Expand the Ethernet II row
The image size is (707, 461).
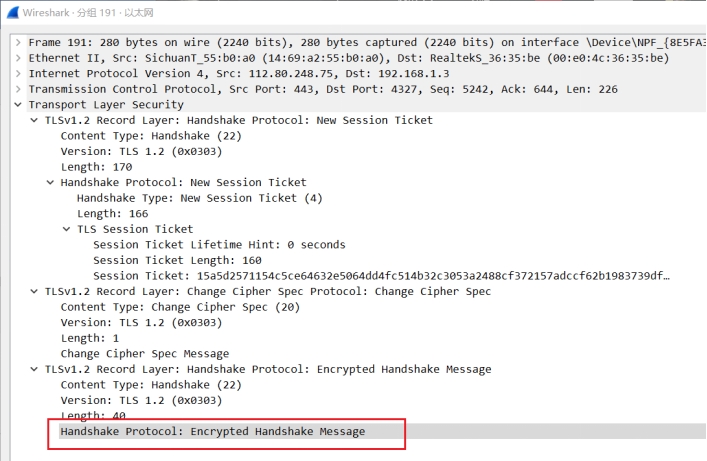18,58
